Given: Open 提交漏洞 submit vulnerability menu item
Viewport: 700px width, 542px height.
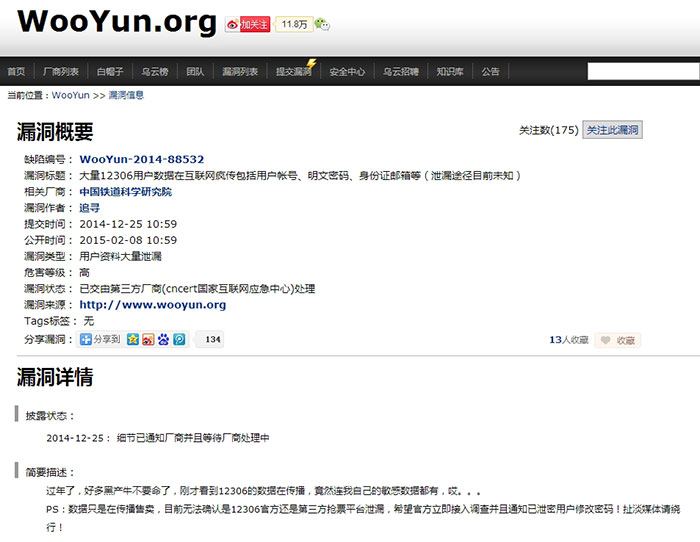Looking at the screenshot, I should (x=294, y=72).
